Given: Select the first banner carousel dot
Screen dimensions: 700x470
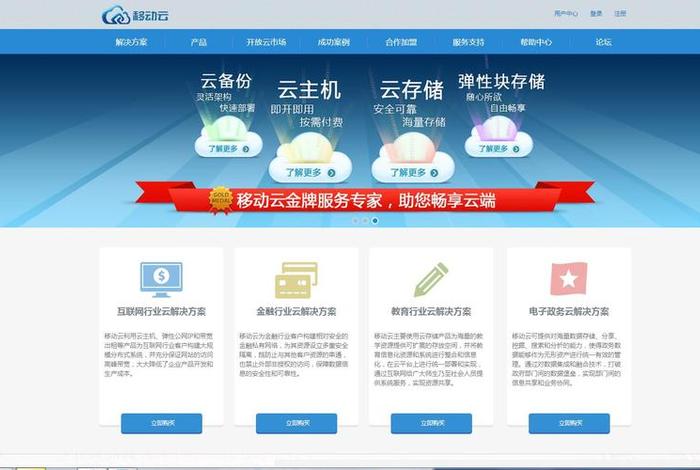Looking at the screenshot, I should pyautogui.click(x=355, y=220).
